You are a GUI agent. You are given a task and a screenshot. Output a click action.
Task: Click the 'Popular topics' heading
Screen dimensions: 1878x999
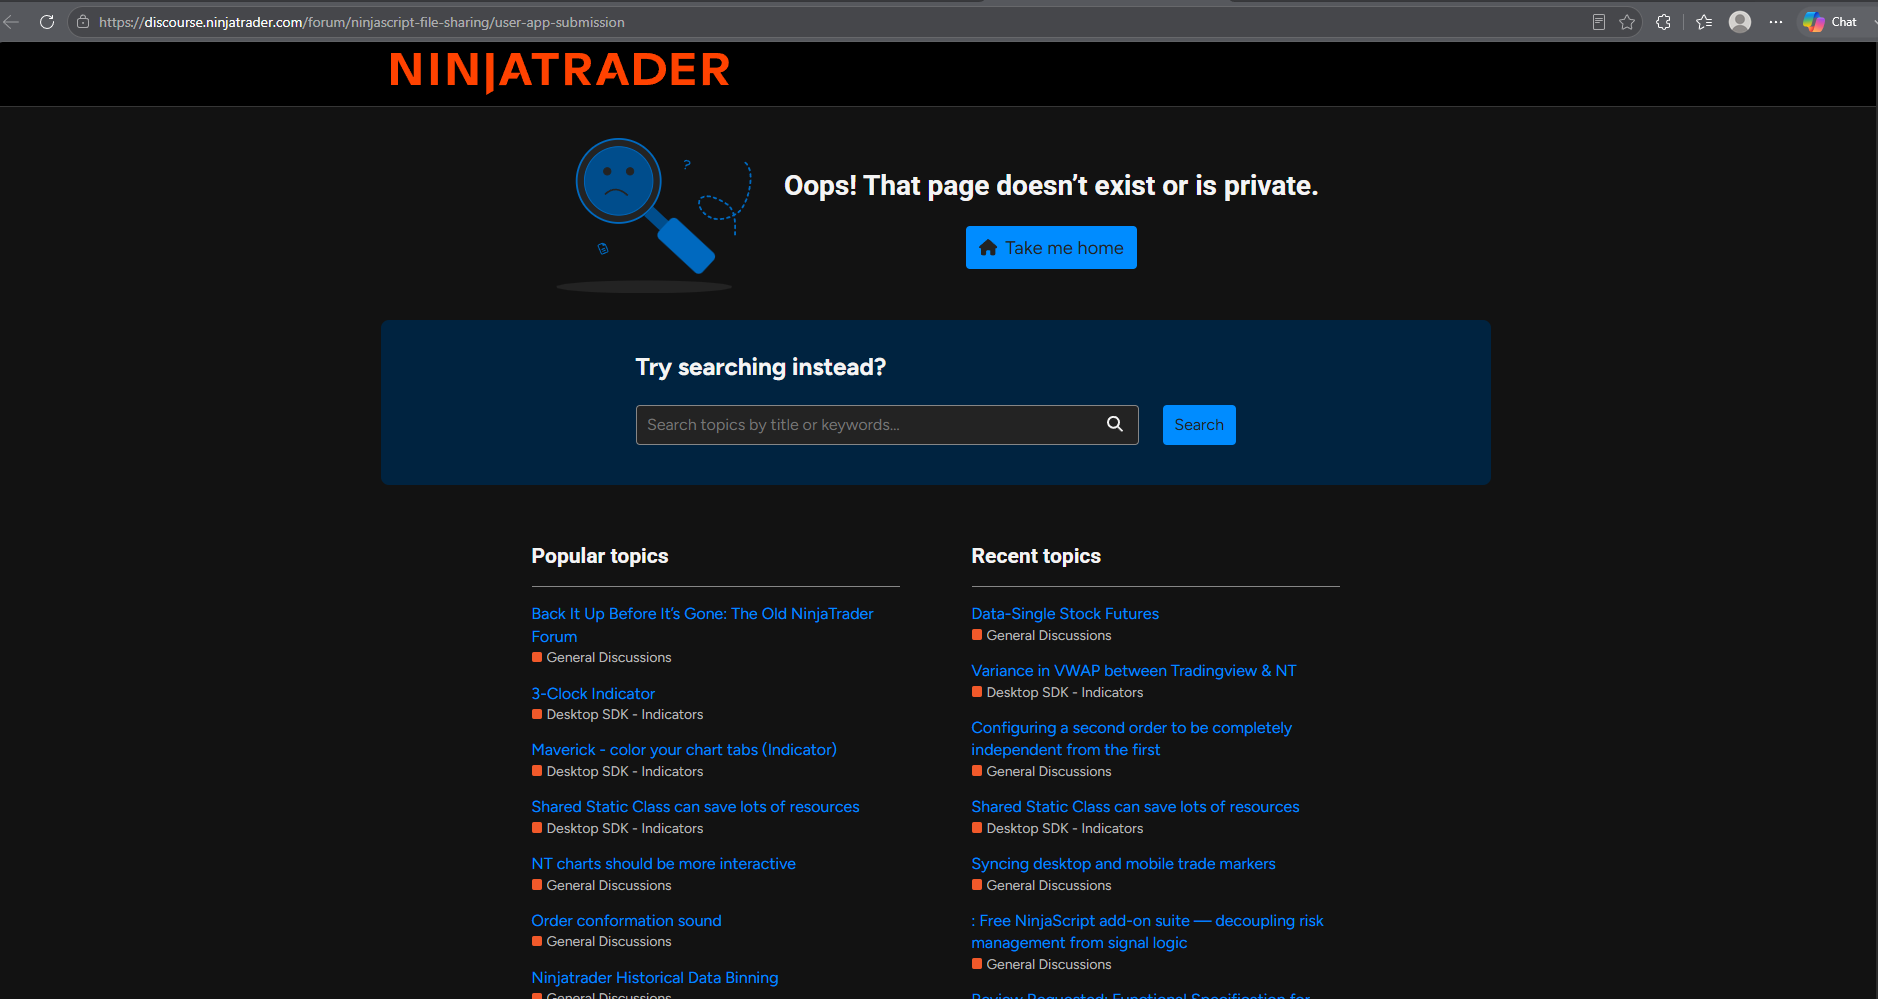[x=600, y=556]
